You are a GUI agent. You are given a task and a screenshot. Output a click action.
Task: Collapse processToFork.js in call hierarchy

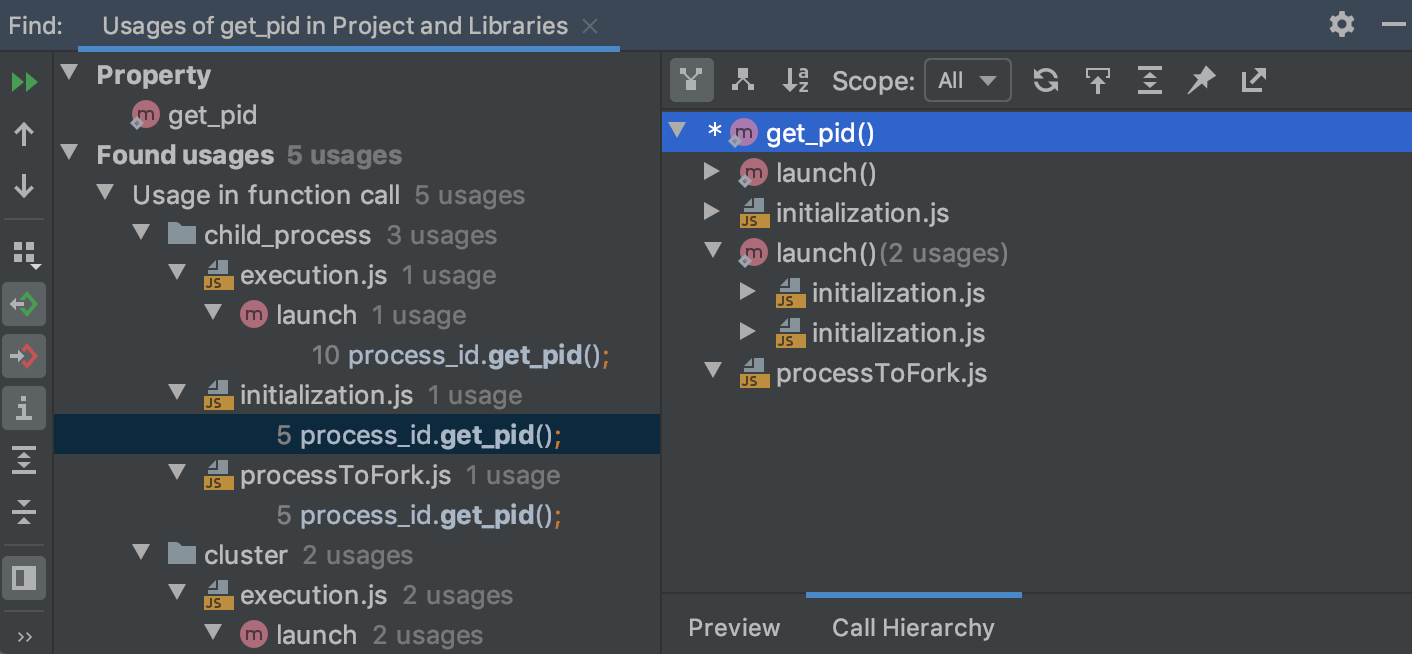[712, 371]
